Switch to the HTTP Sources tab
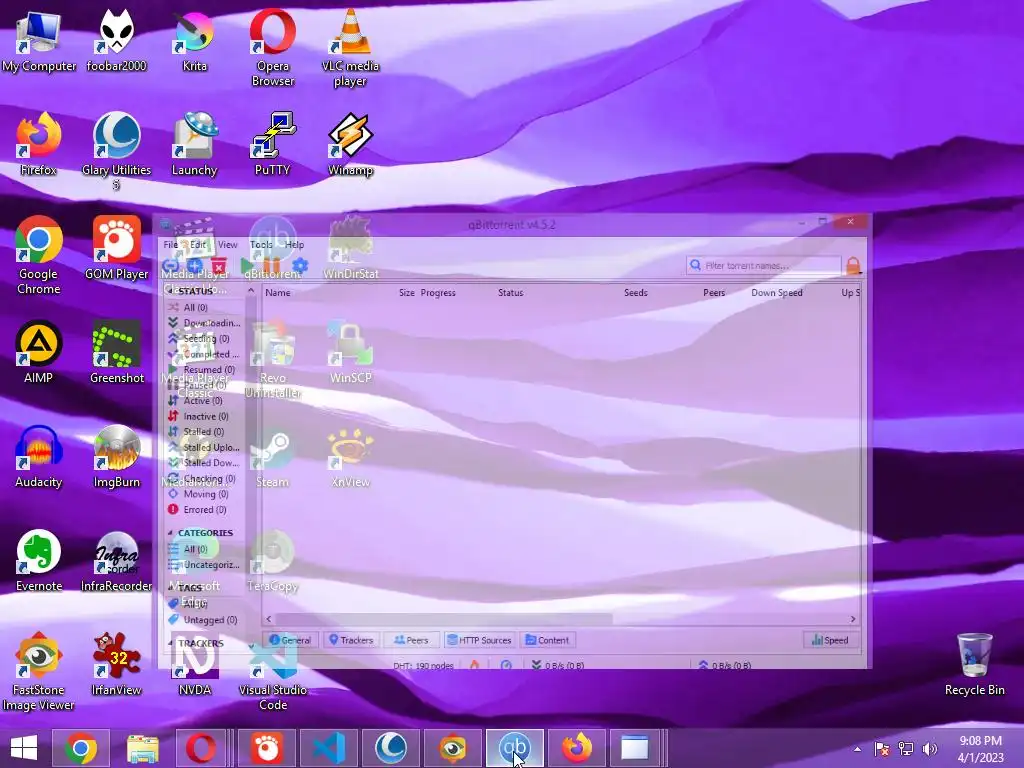 point(479,640)
